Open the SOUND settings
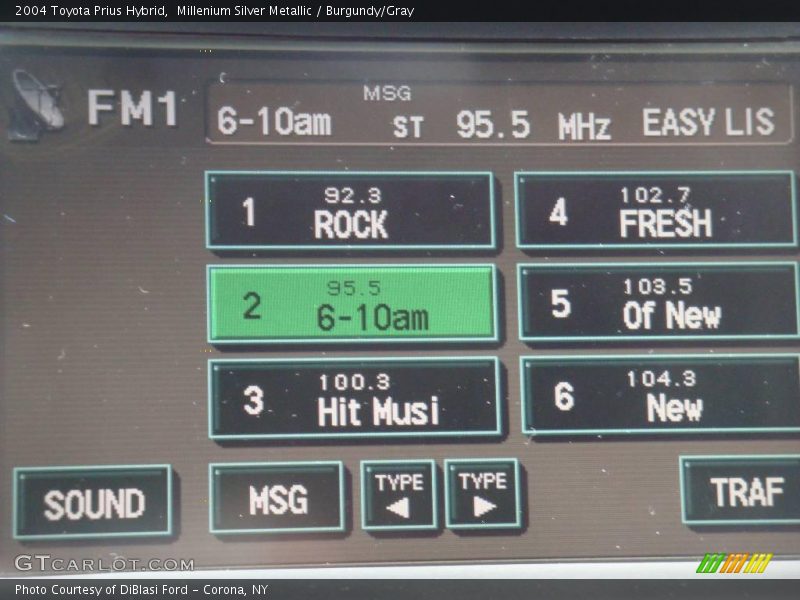800x600 pixels. point(93,503)
